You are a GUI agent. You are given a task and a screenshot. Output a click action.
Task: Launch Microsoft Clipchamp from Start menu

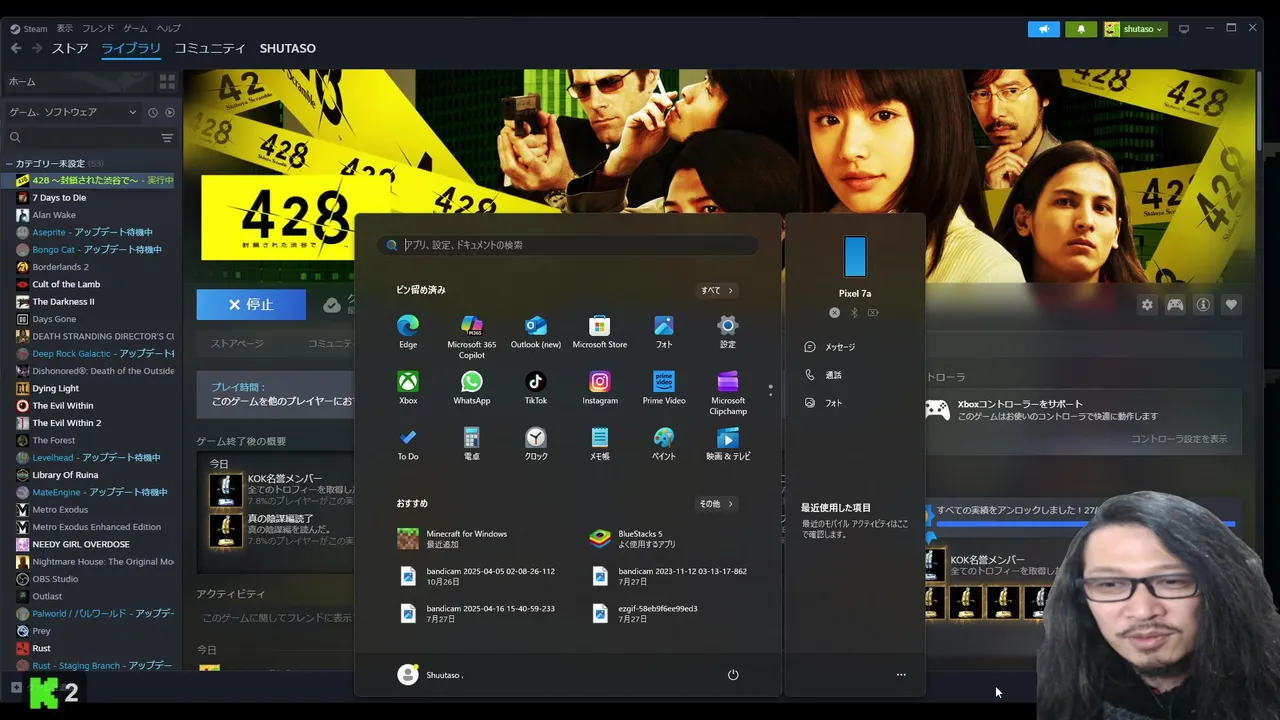[728, 392]
